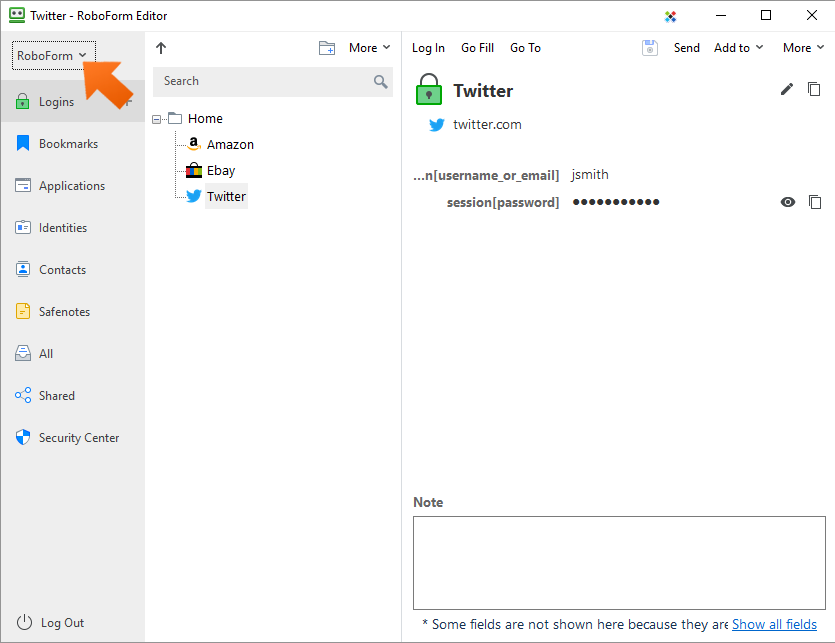Click the Log Out power icon
The height and width of the screenshot is (643, 835).
click(24, 622)
